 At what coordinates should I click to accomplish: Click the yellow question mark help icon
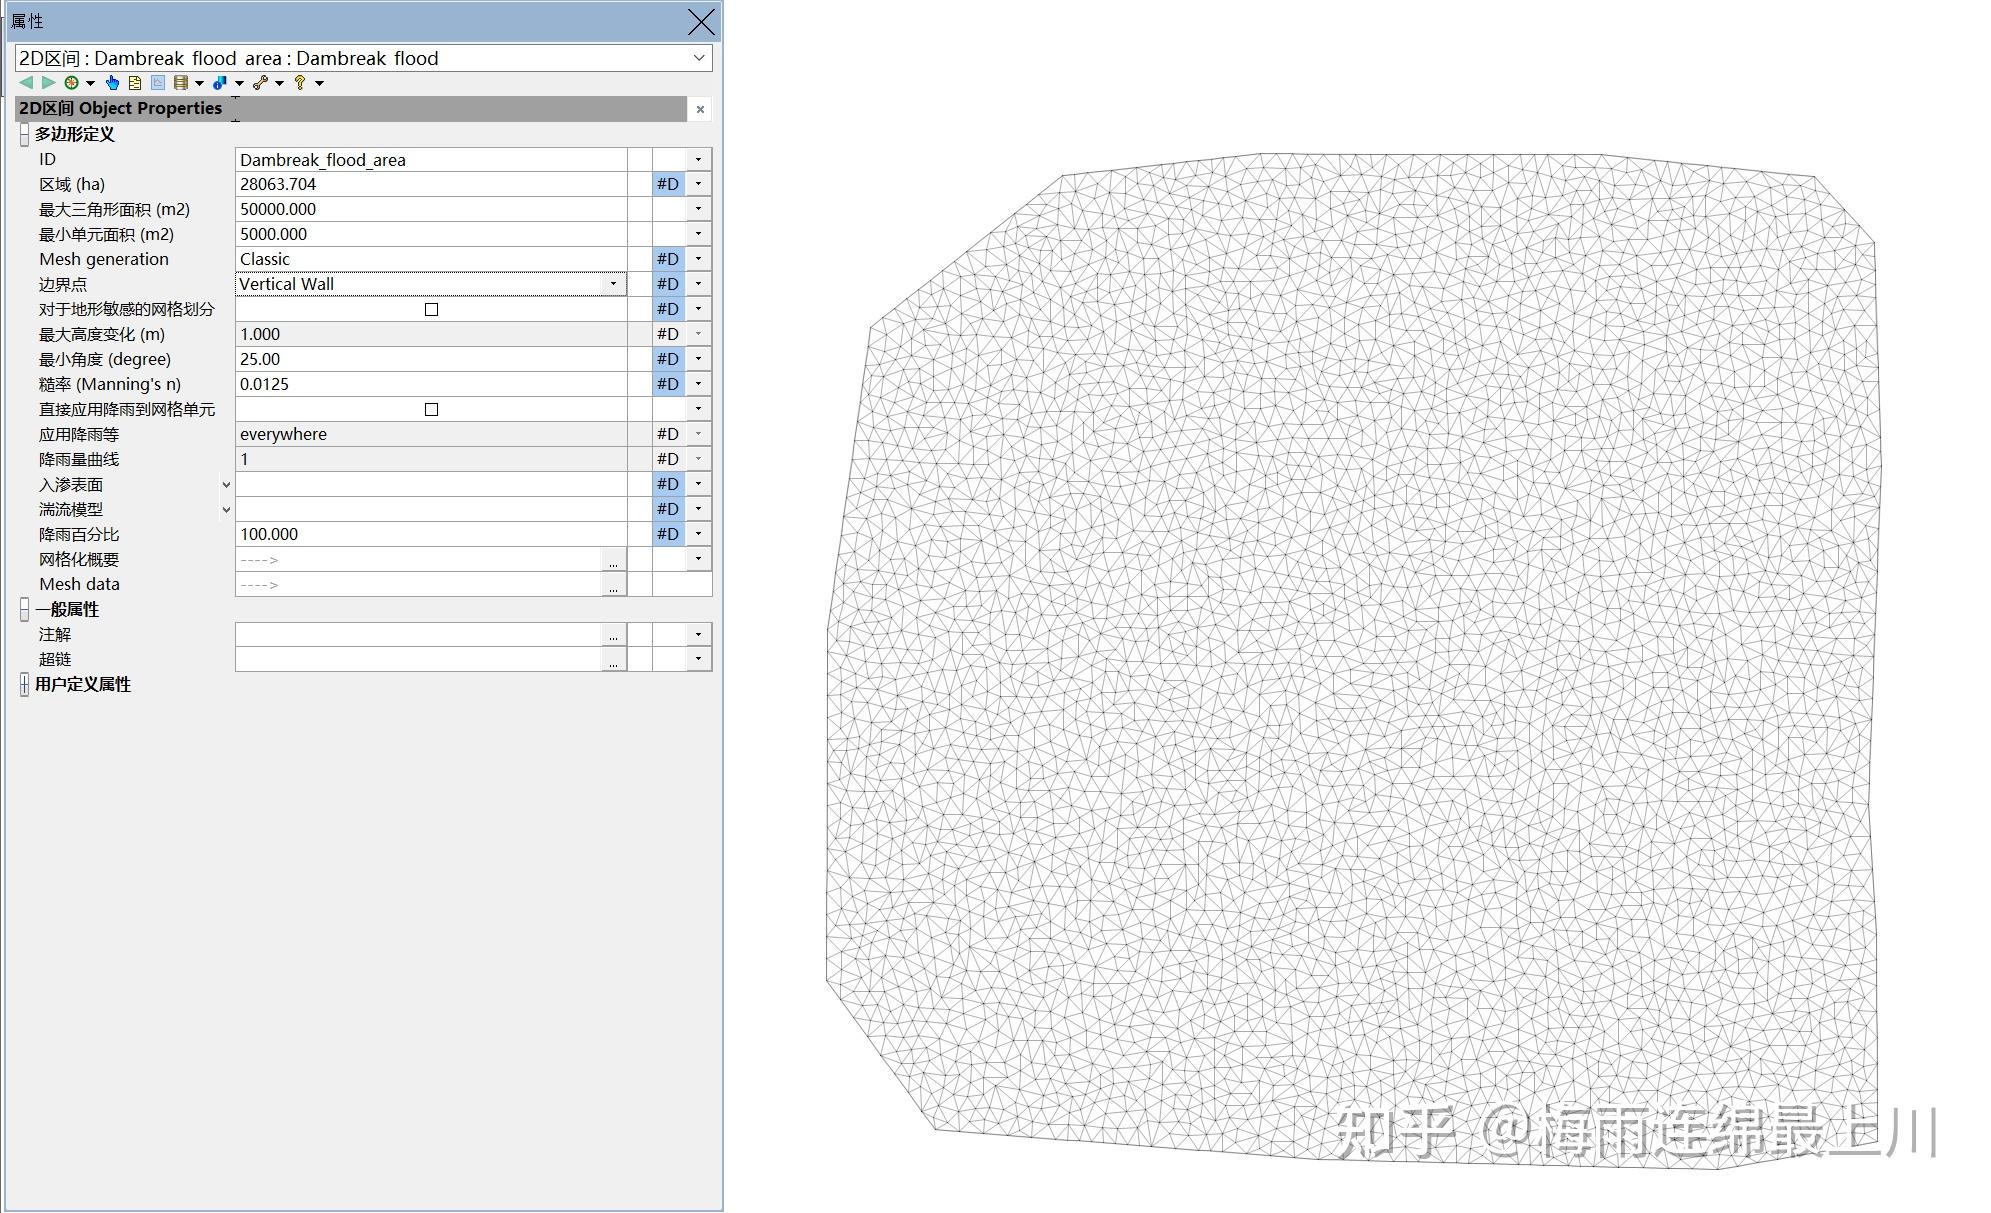tap(300, 83)
